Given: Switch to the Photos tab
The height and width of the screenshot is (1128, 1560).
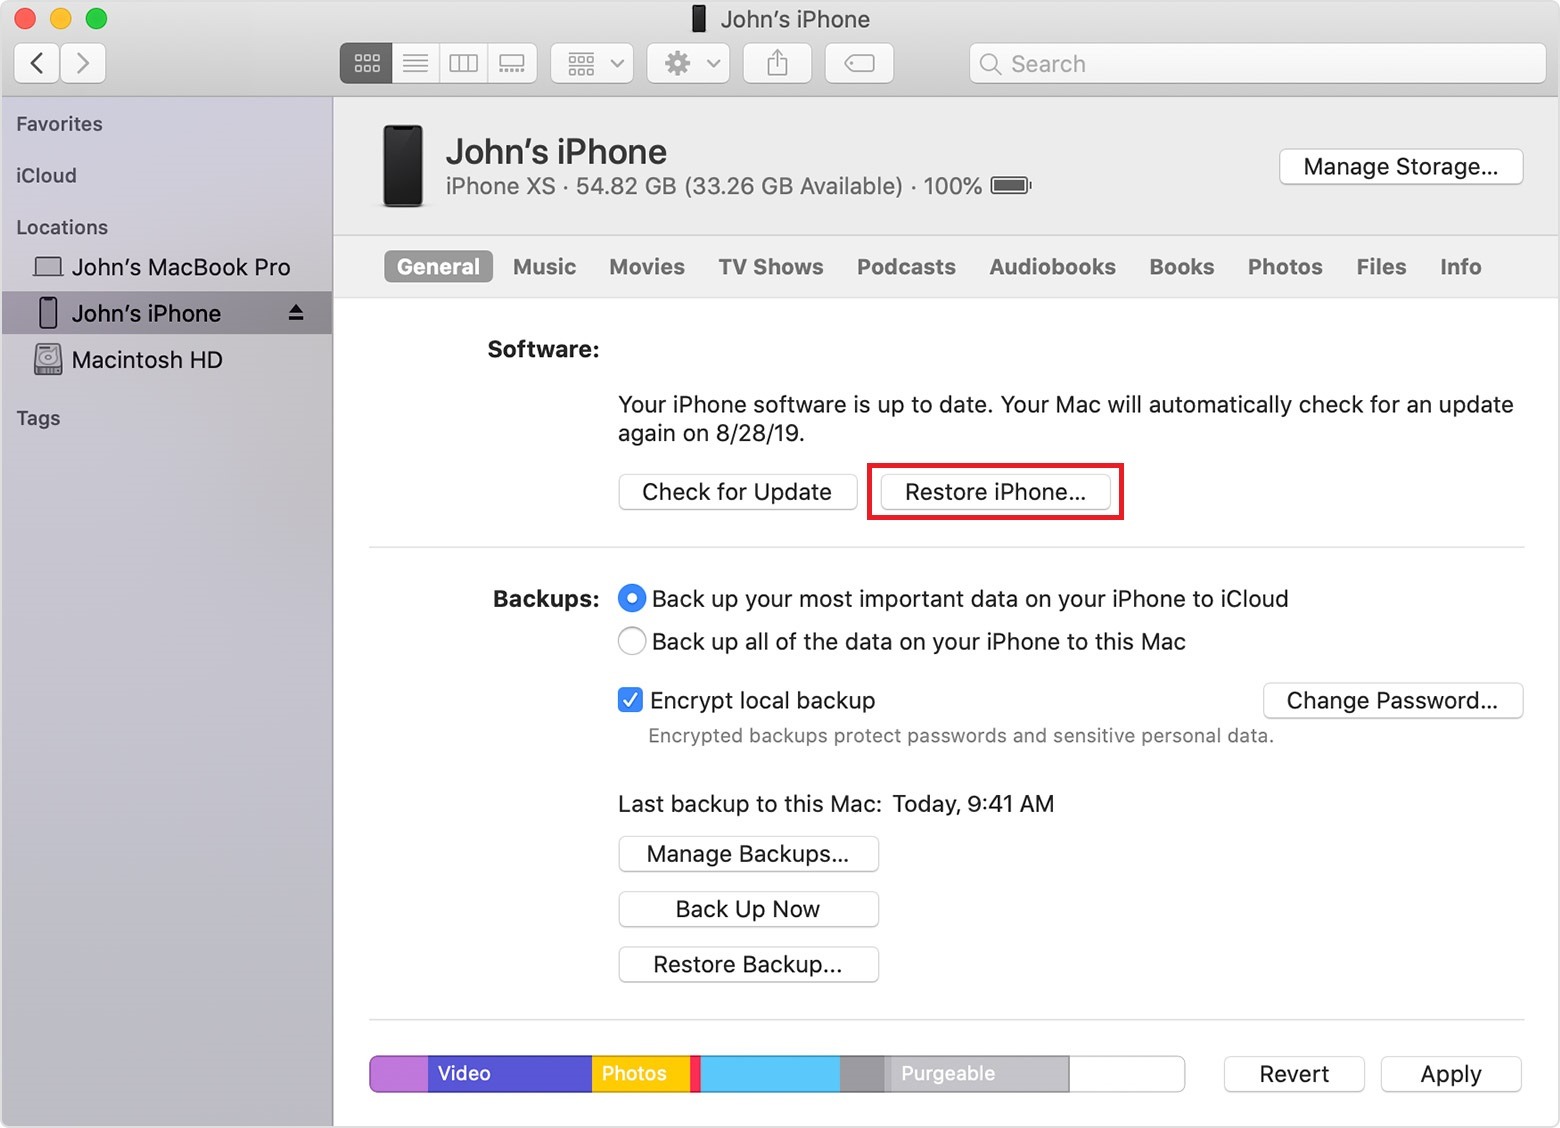Looking at the screenshot, I should click(x=1284, y=267).
